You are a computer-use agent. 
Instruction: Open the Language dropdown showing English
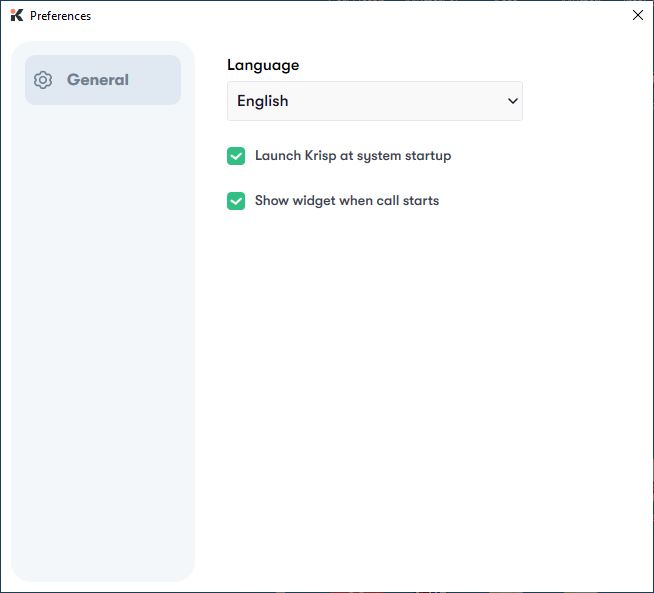375,101
